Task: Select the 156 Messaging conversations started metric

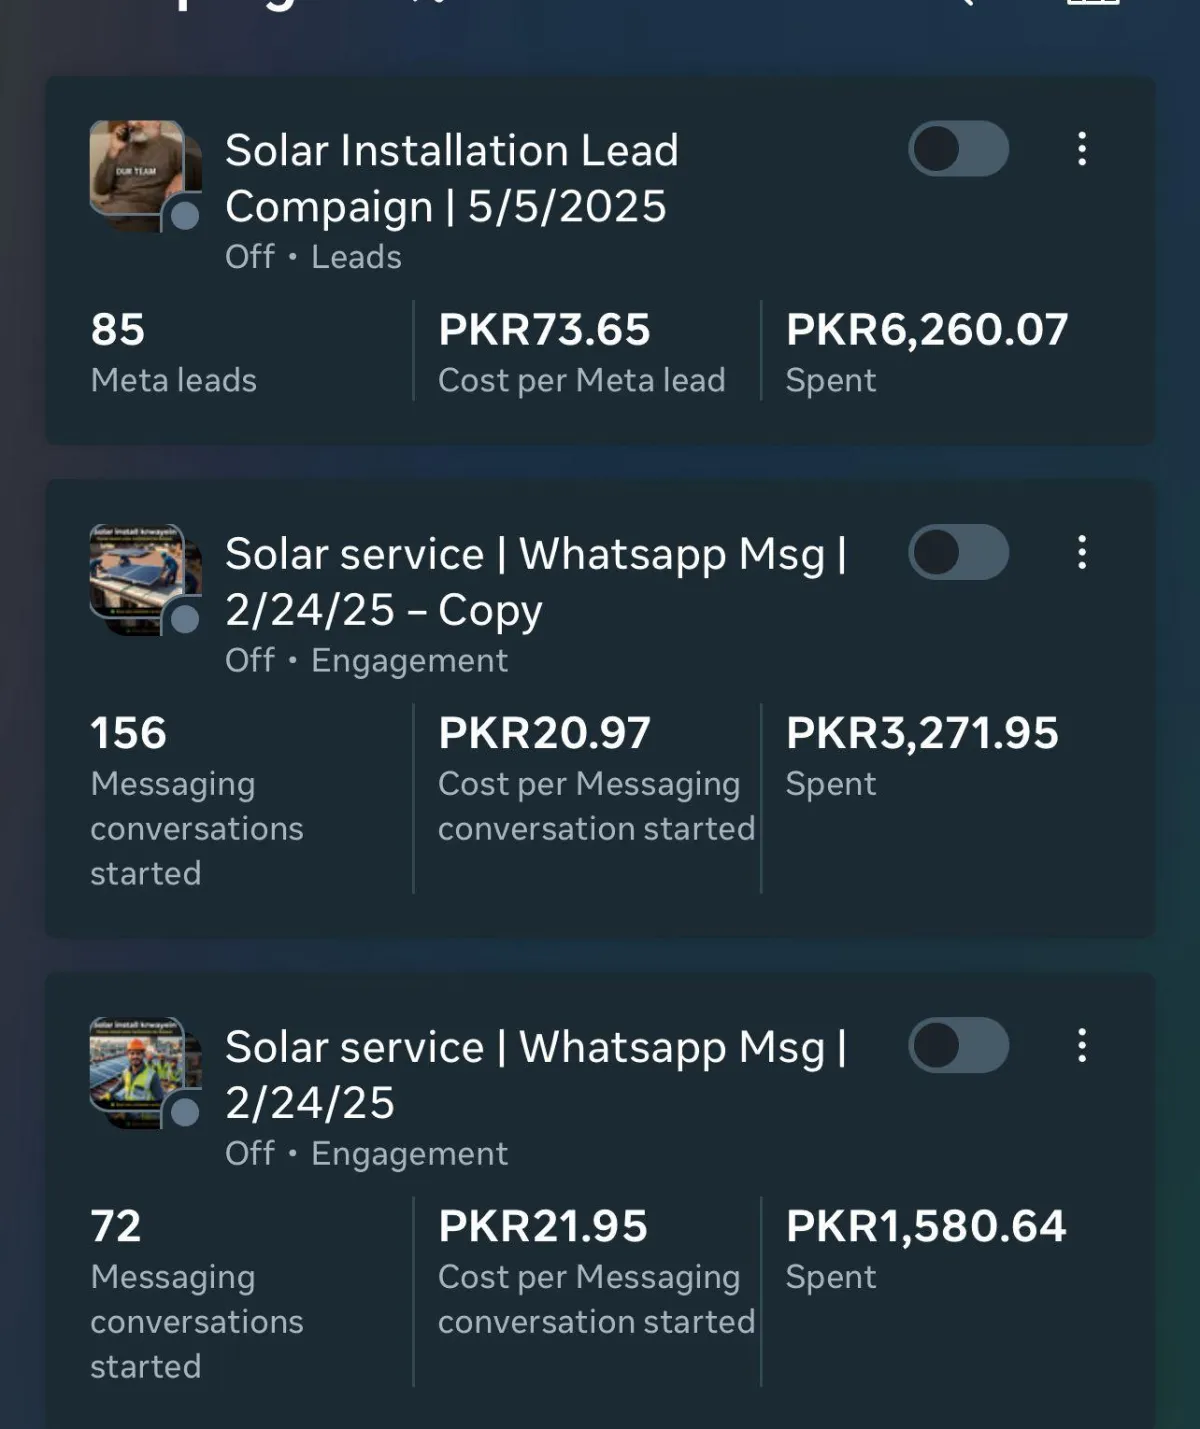Action: pyautogui.click(x=196, y=798)
